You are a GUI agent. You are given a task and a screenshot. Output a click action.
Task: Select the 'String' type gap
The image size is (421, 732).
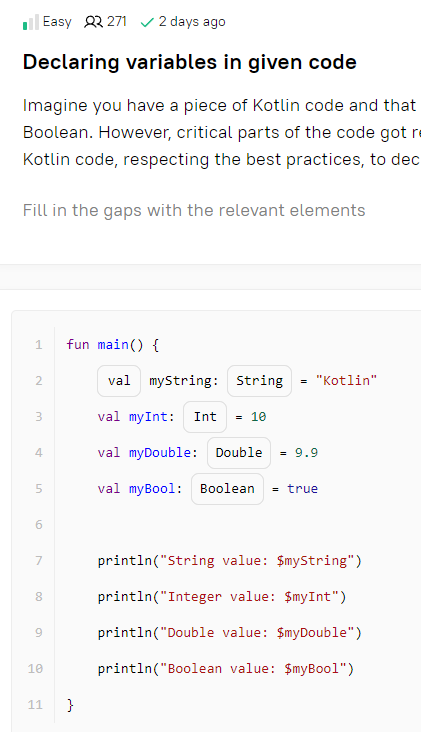pyautogui.click(x=260, y=381)
